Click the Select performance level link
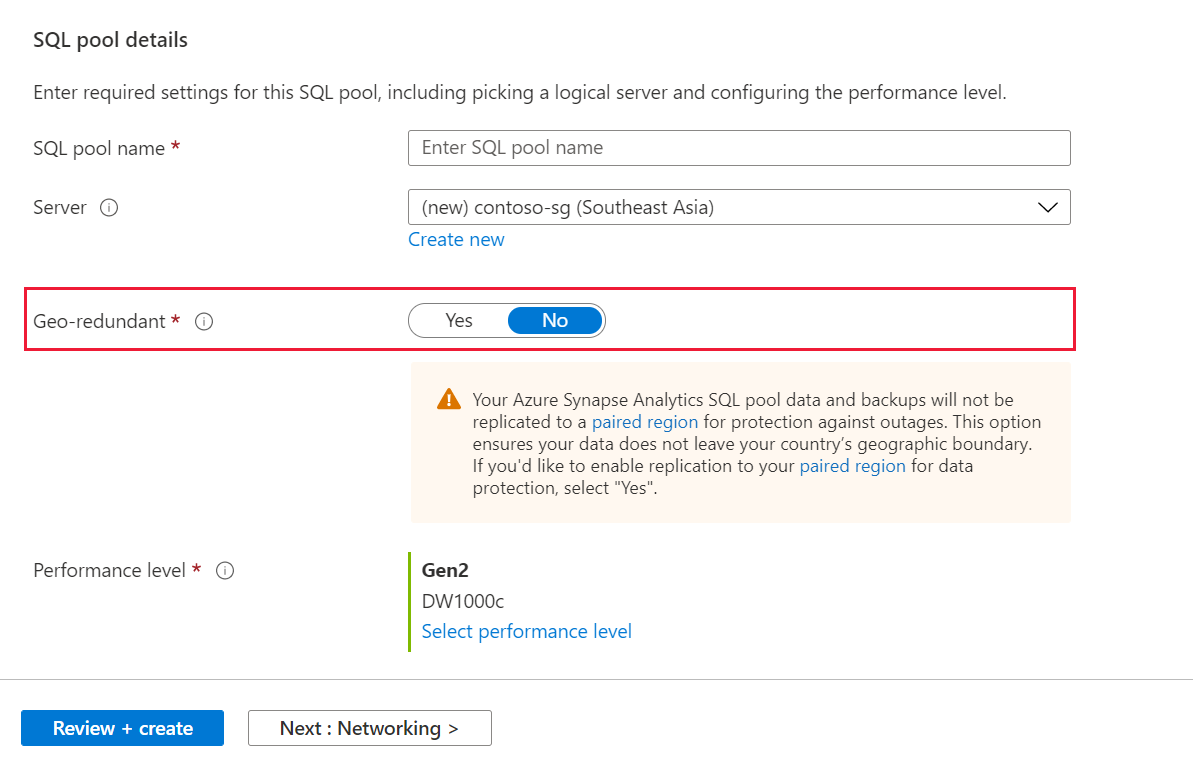This screenshot has height=760, width=1193. 526,632
